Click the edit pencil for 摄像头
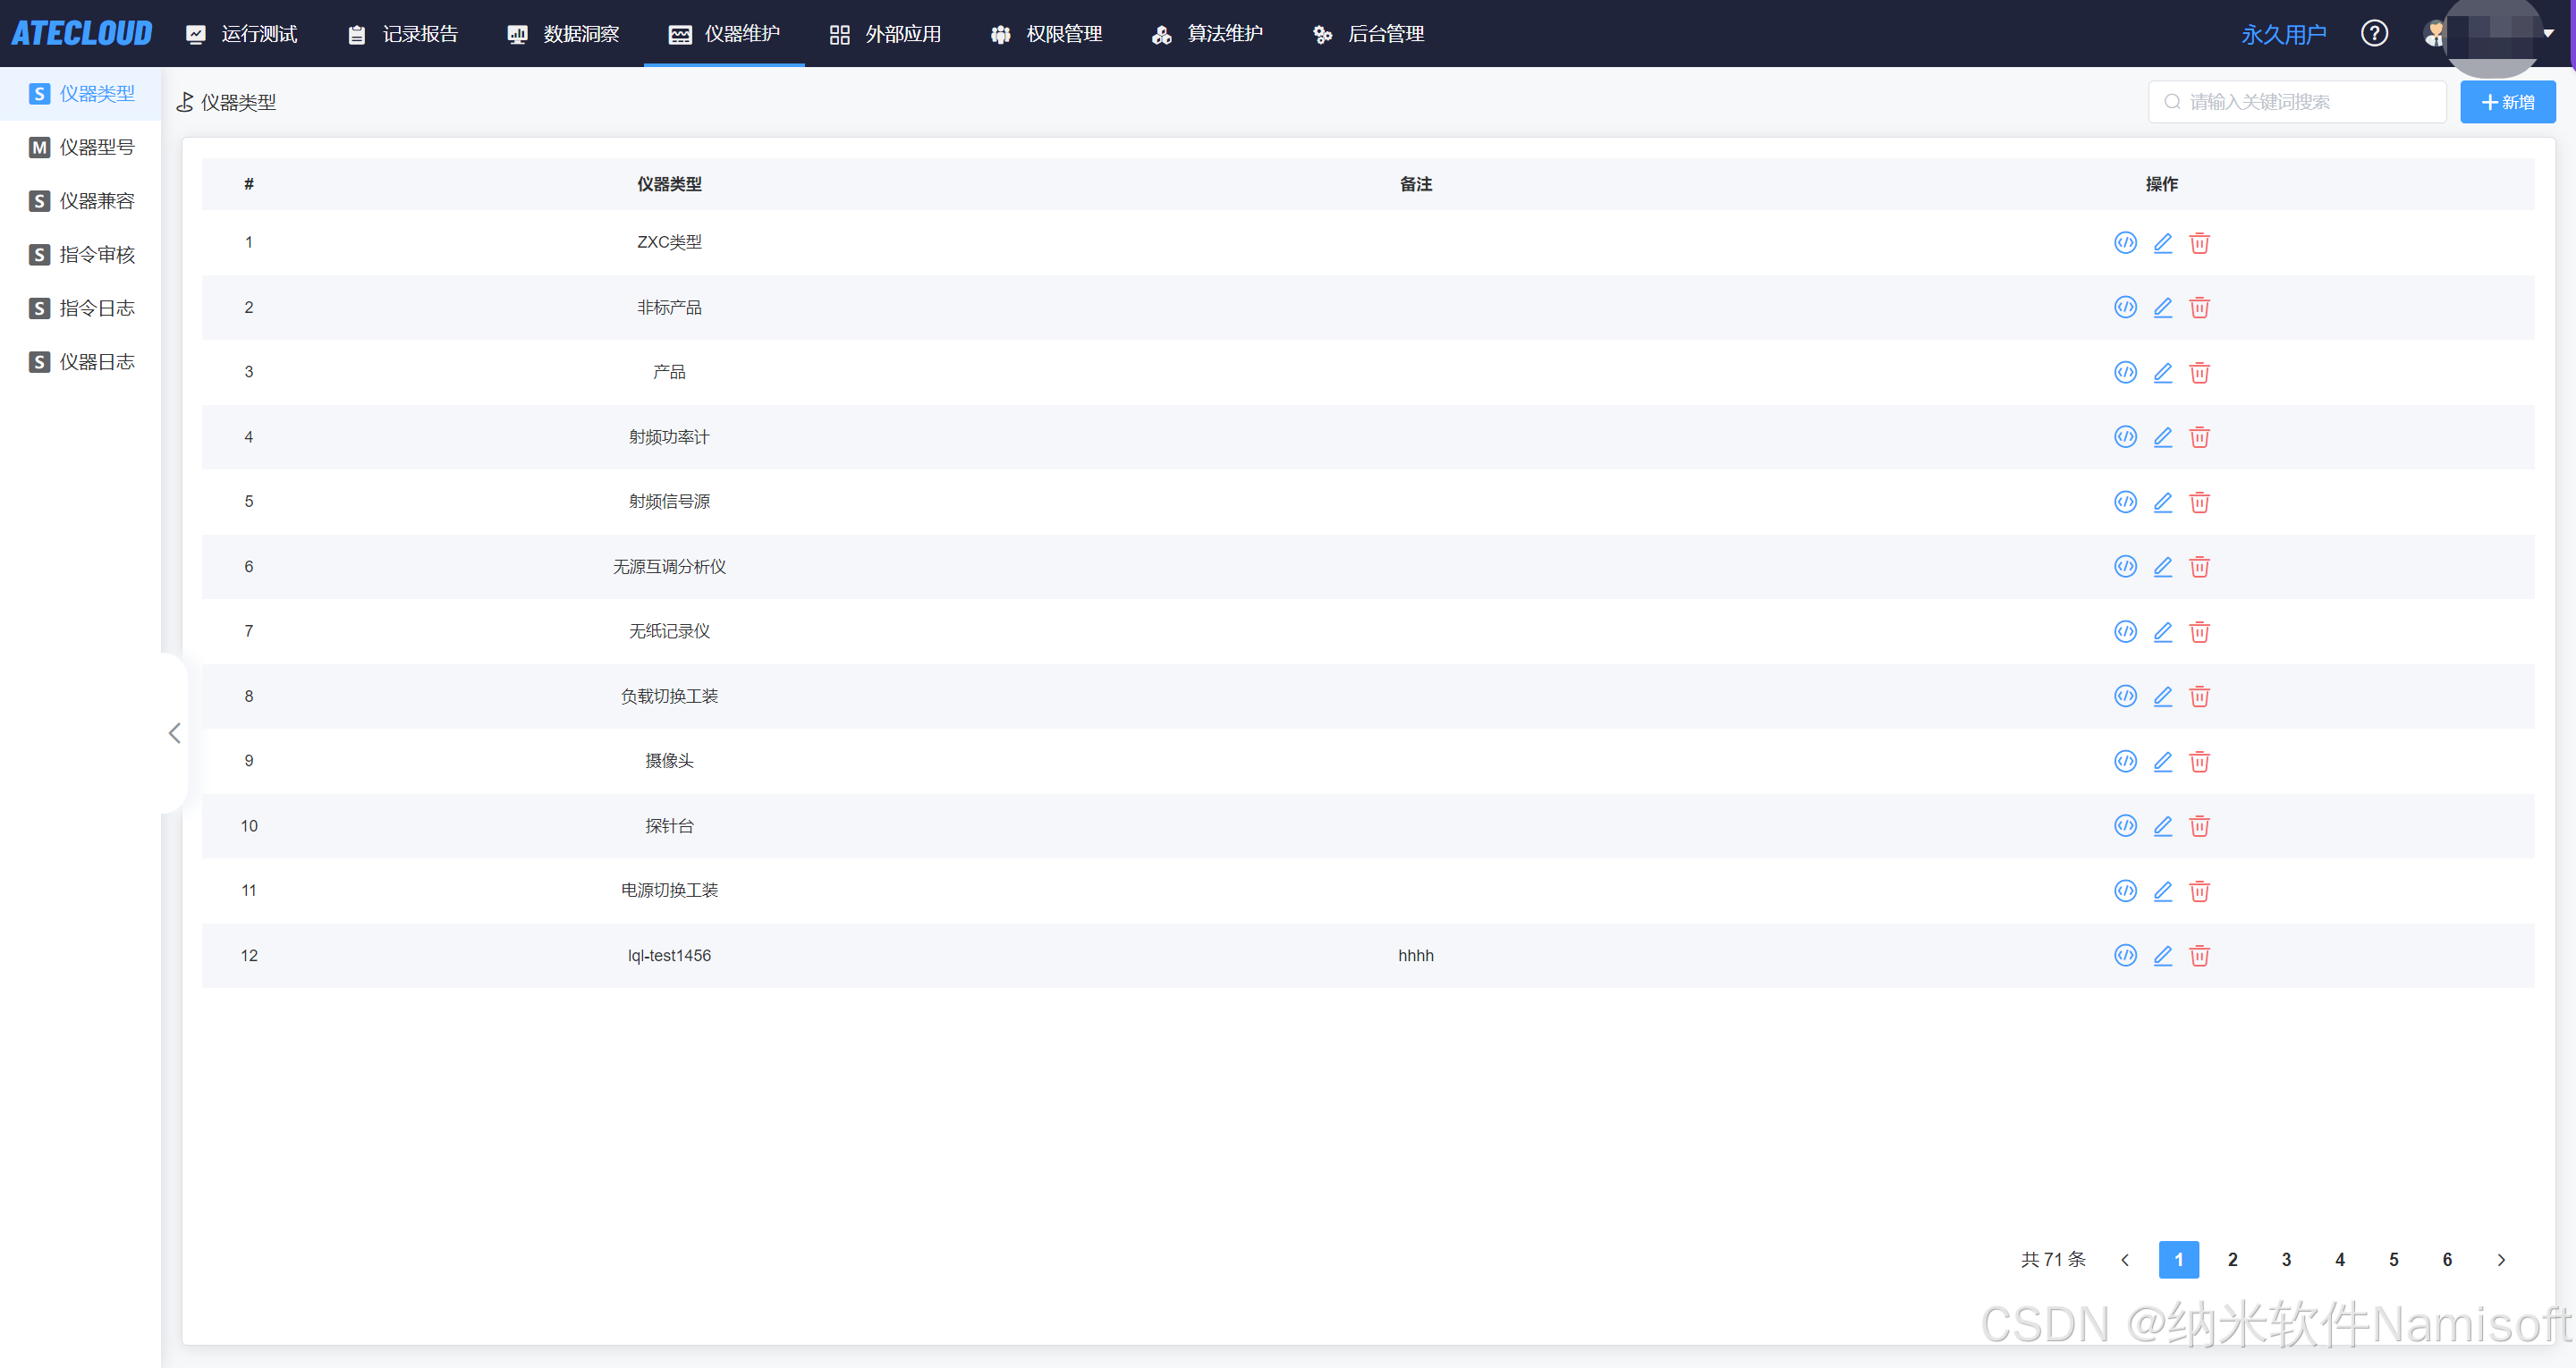This screenshot has height=1368, width=2576. [x=2162, y=761]
